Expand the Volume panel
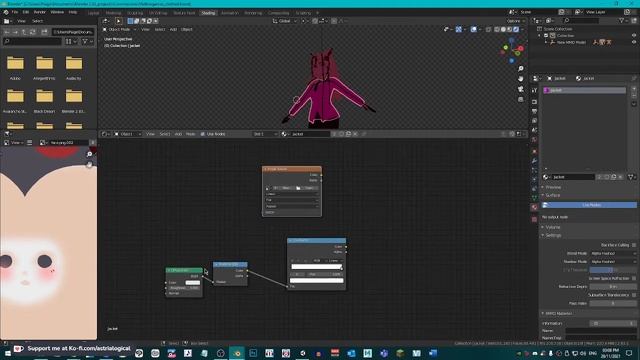This screenshot has width=640, height=360. click(553, 227)
